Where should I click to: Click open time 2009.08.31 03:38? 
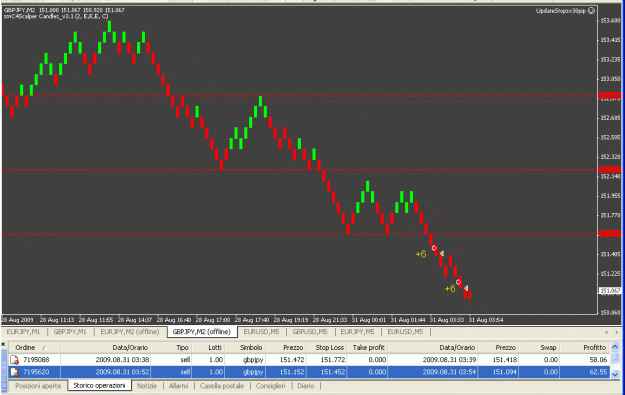click(x=122, y=360)
